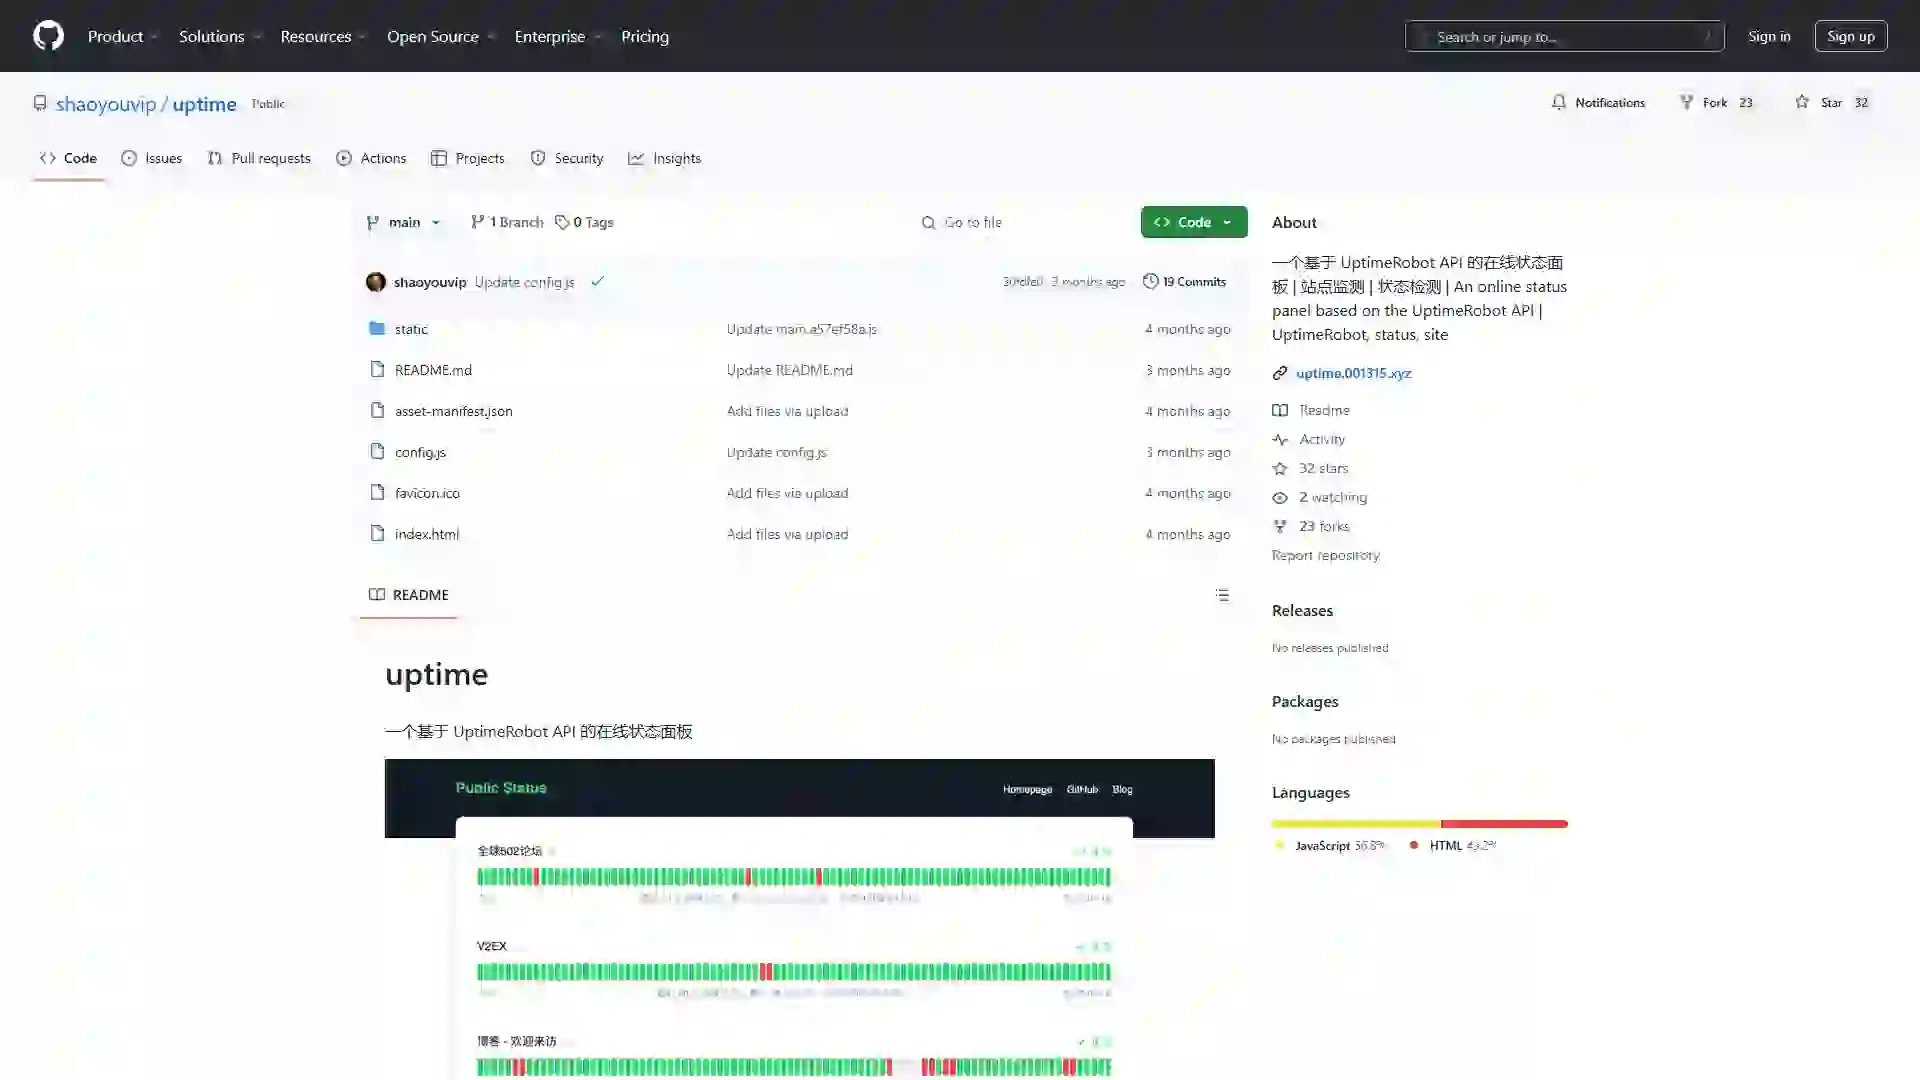Open the GitHub homepage logo
Screen dimensions: 1920x1080
[48, 36]
